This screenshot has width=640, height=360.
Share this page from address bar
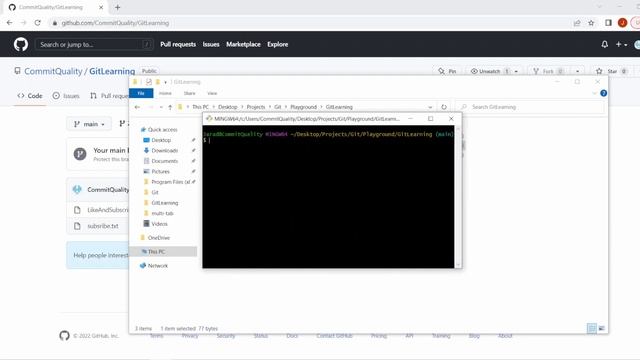pos(577,23)
